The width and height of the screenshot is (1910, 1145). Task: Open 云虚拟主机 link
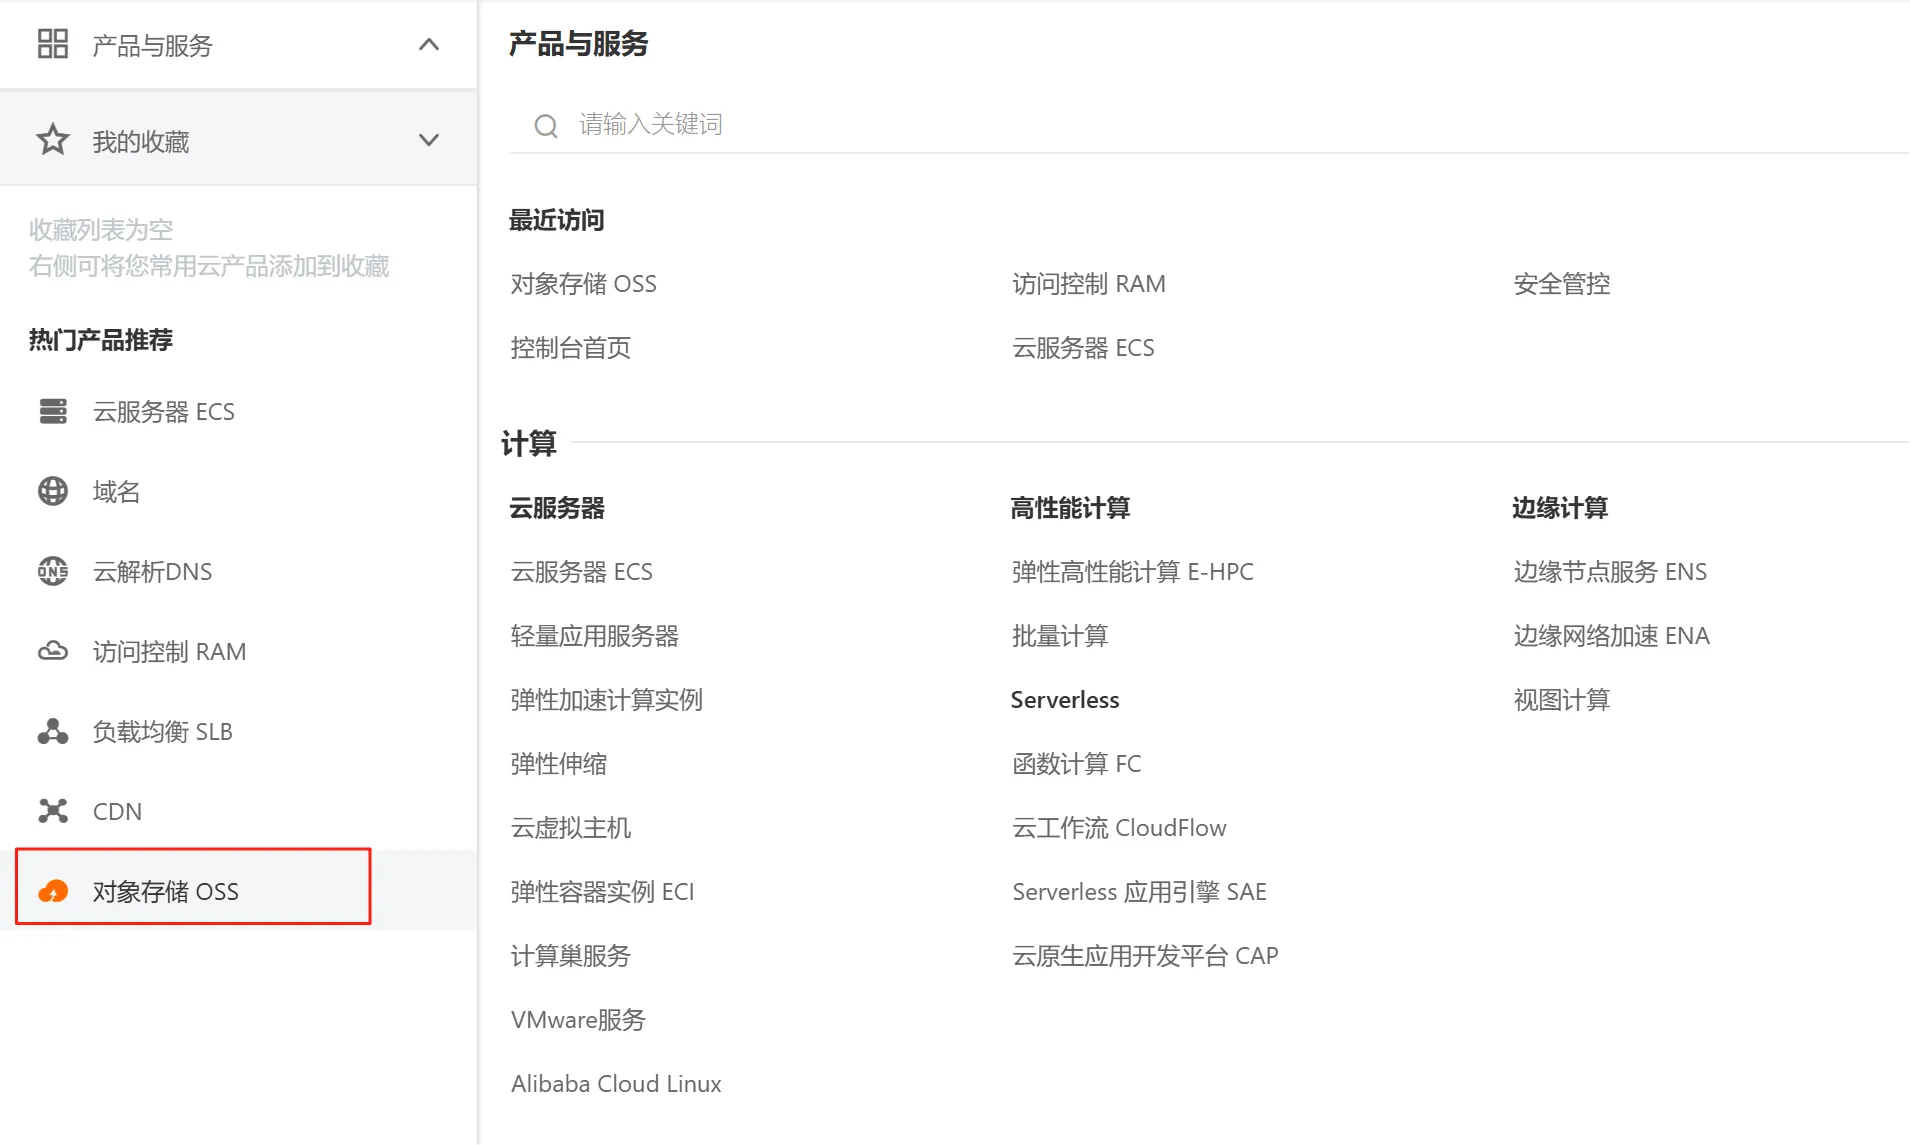571,828
